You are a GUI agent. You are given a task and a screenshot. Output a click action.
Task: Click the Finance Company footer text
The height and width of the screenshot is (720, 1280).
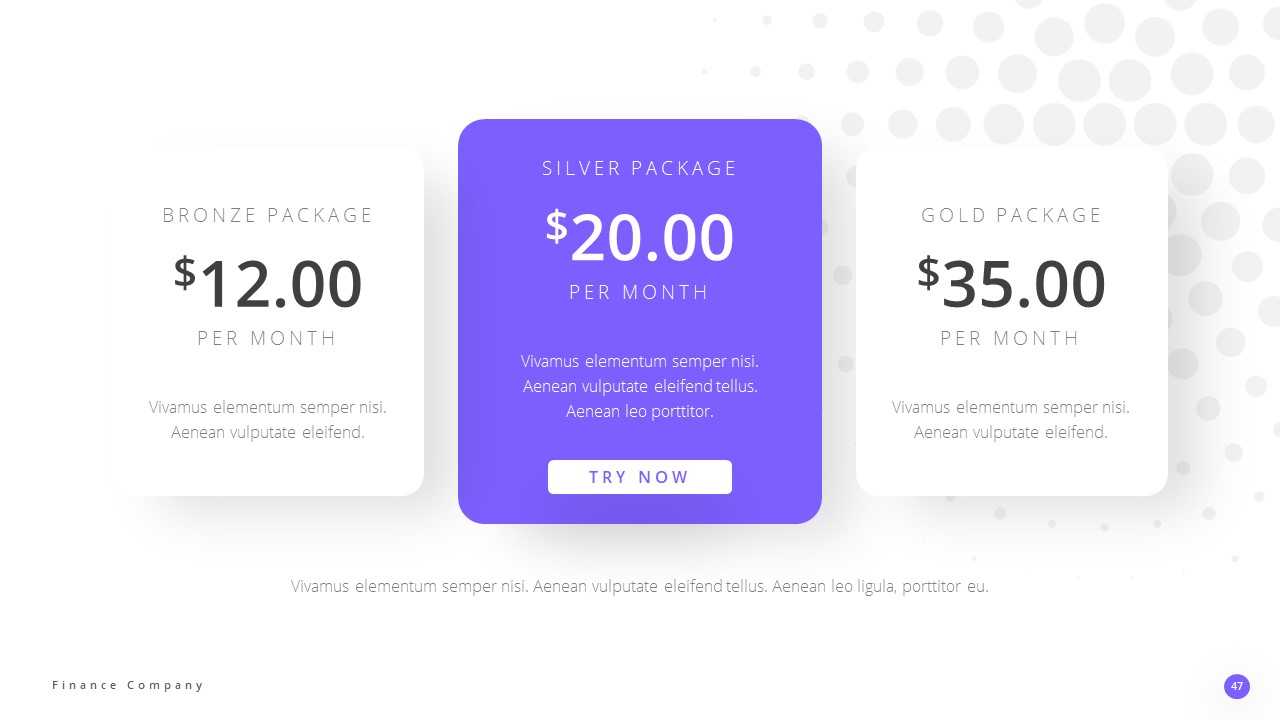click(128, 685)
